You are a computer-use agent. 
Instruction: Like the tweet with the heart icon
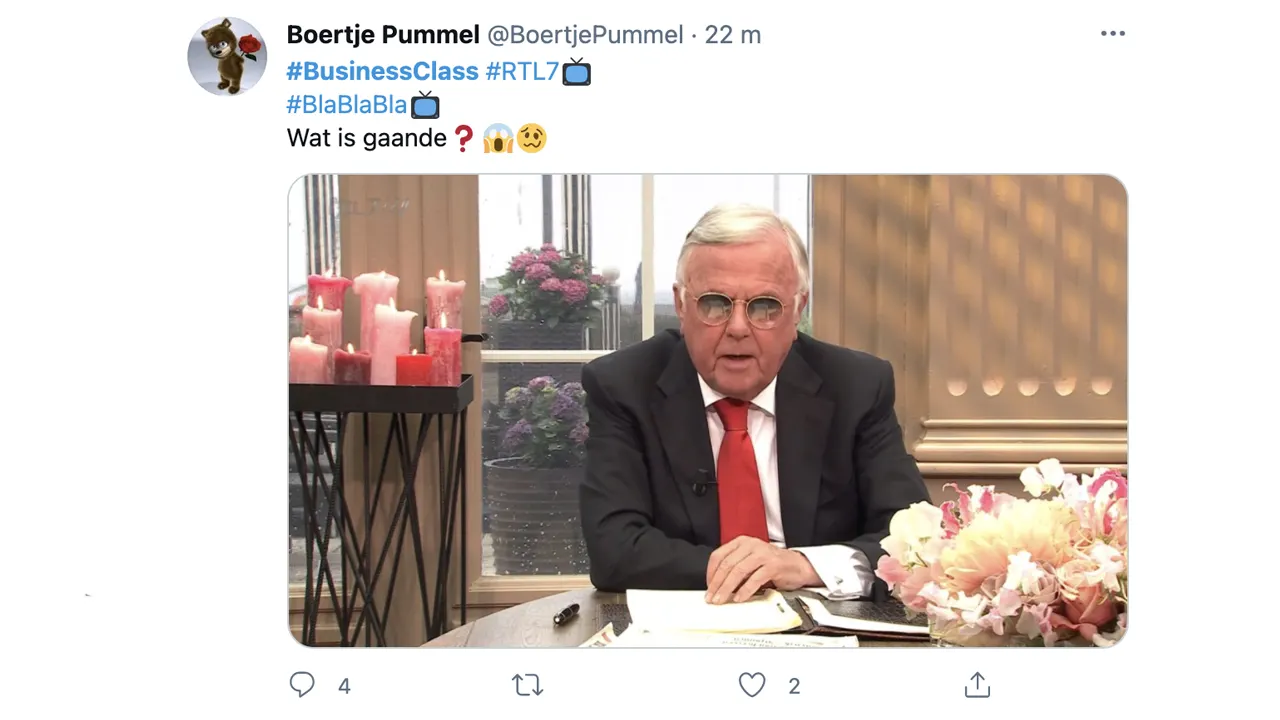tap(752, 685)
